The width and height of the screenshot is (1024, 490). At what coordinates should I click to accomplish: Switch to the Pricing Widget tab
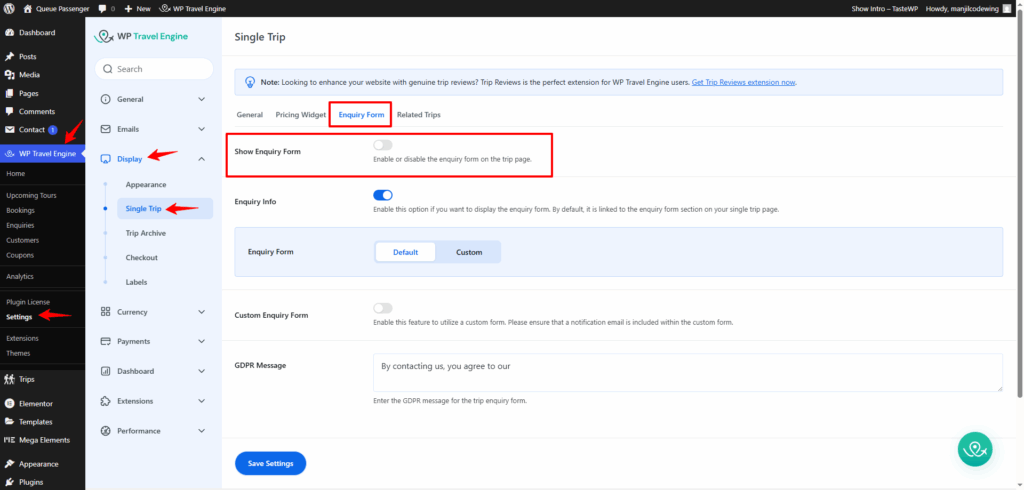click(301, 115)
